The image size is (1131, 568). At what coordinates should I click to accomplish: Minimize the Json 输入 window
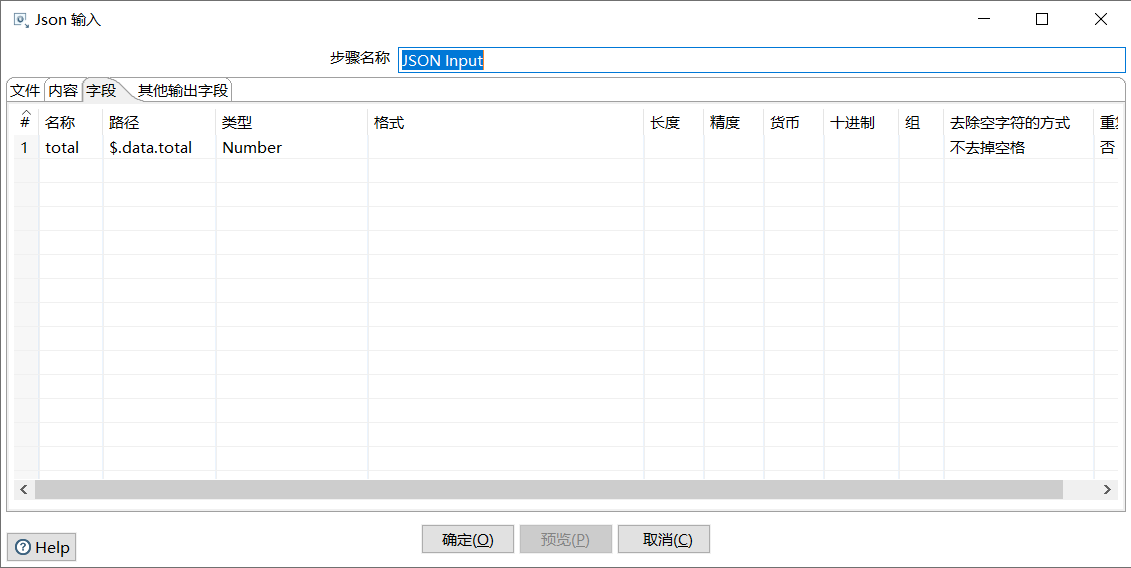(x=983, y=19)
